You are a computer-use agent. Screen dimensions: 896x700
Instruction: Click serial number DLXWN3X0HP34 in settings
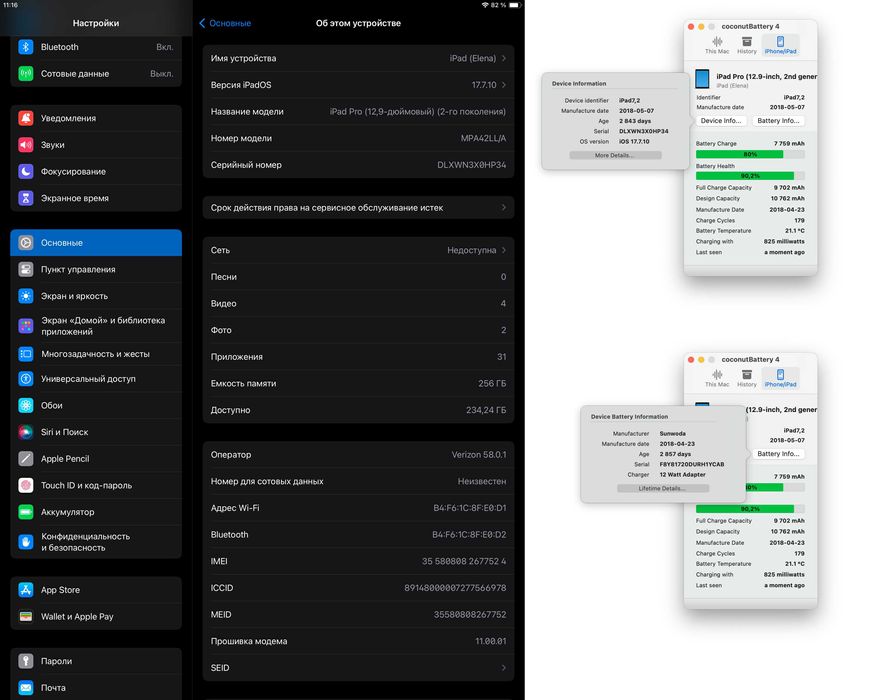click(471, 165)
